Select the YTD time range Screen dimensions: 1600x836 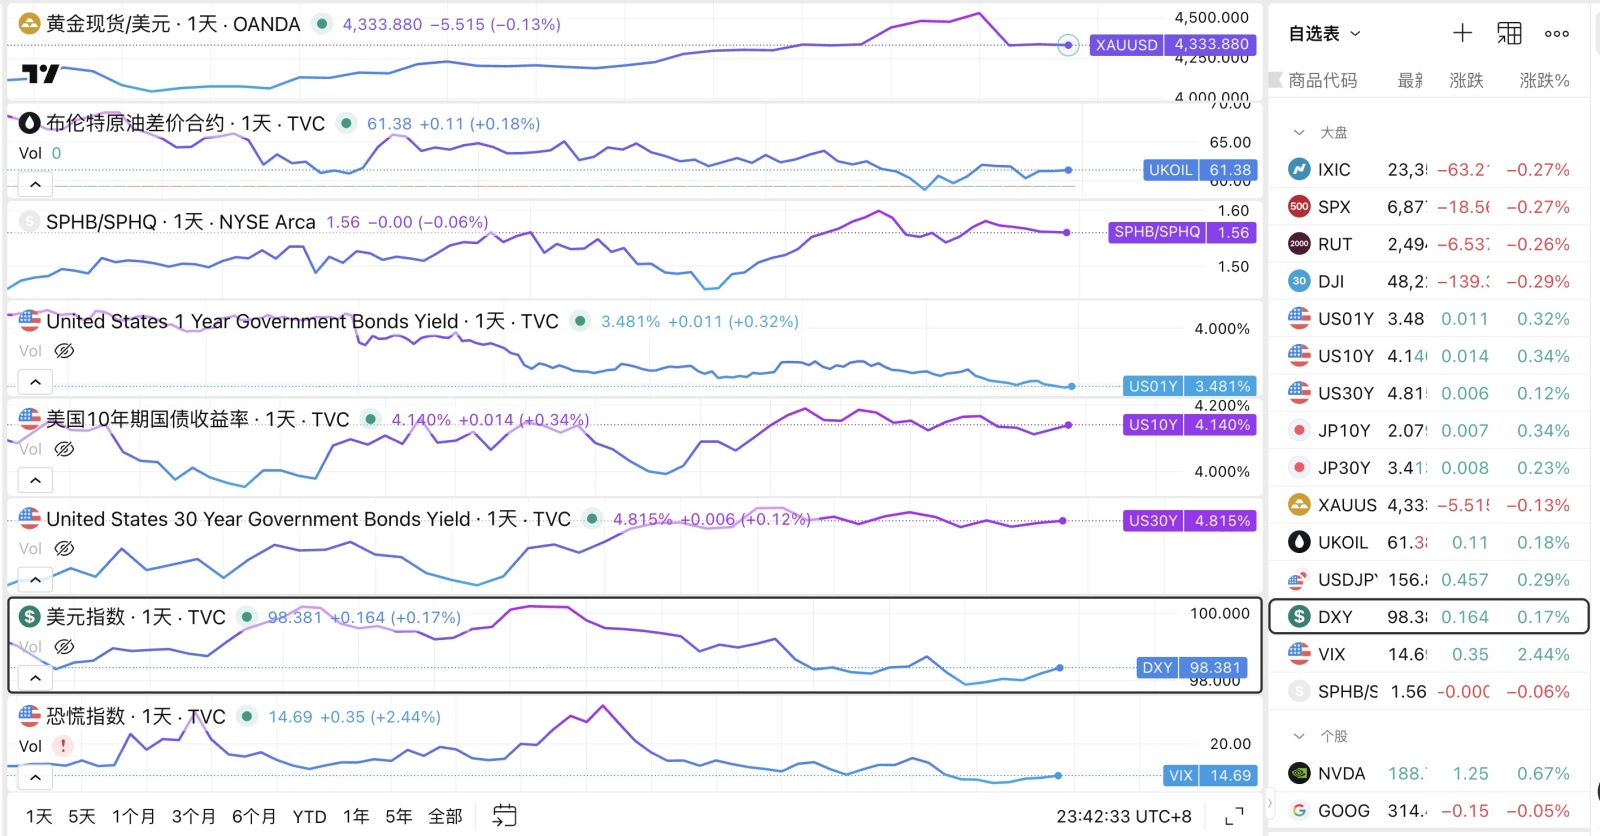[x=309, y=816]
